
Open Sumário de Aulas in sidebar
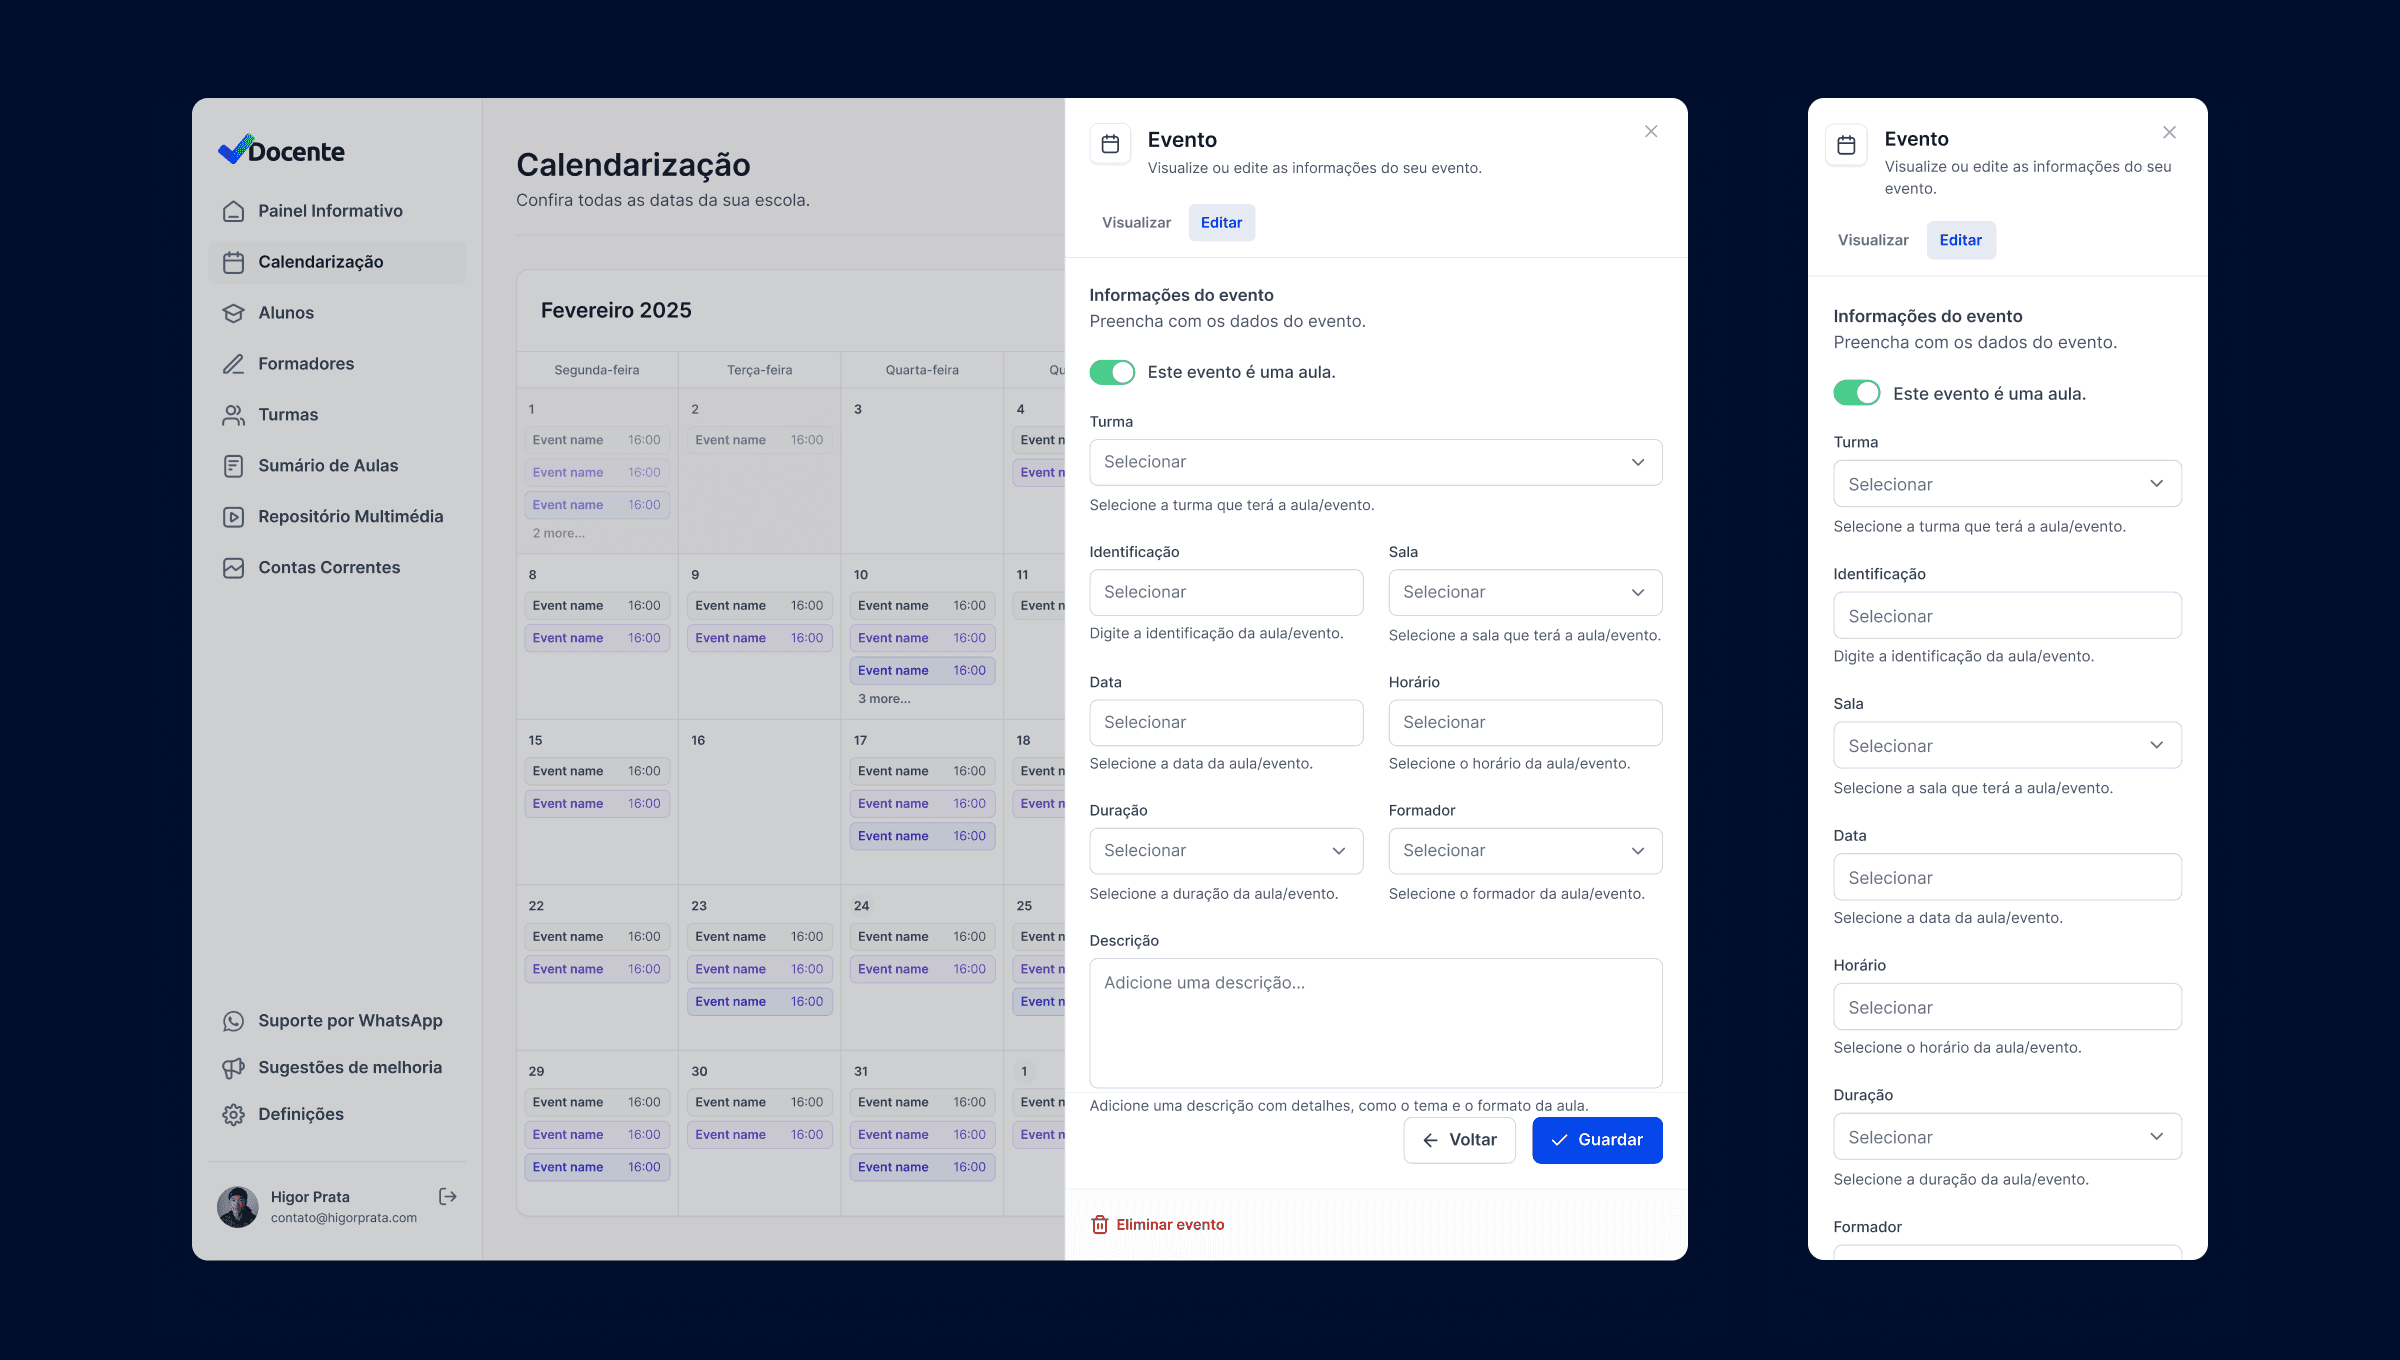click(x=327, y=466)
